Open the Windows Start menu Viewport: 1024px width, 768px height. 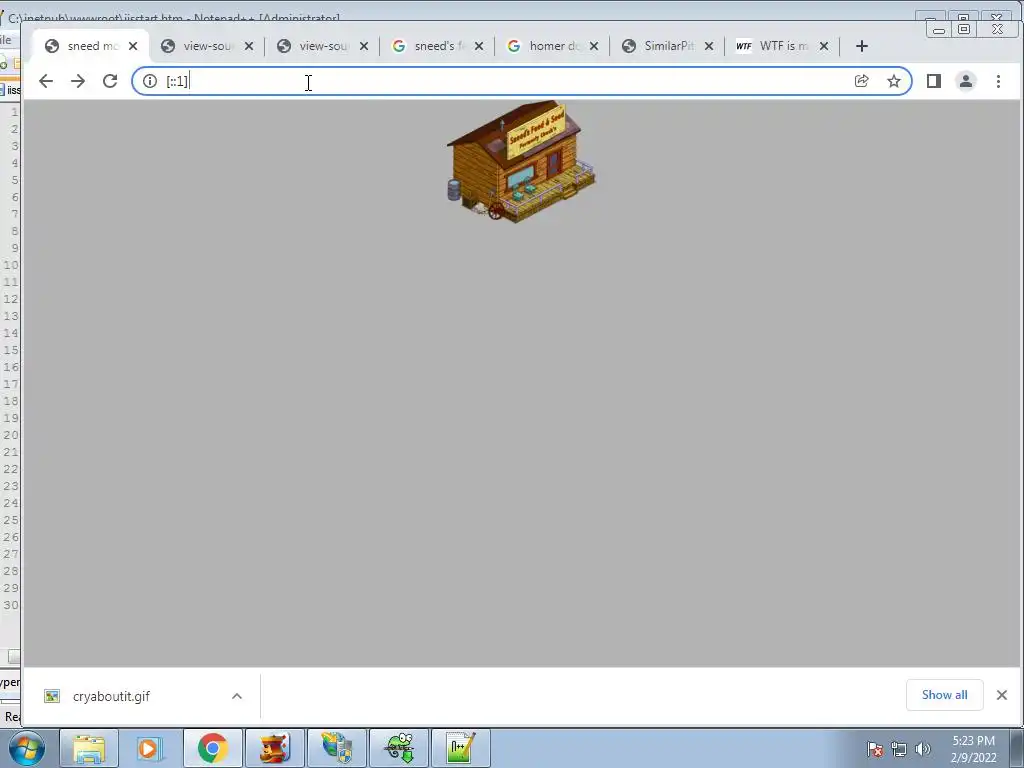(27, 748)
